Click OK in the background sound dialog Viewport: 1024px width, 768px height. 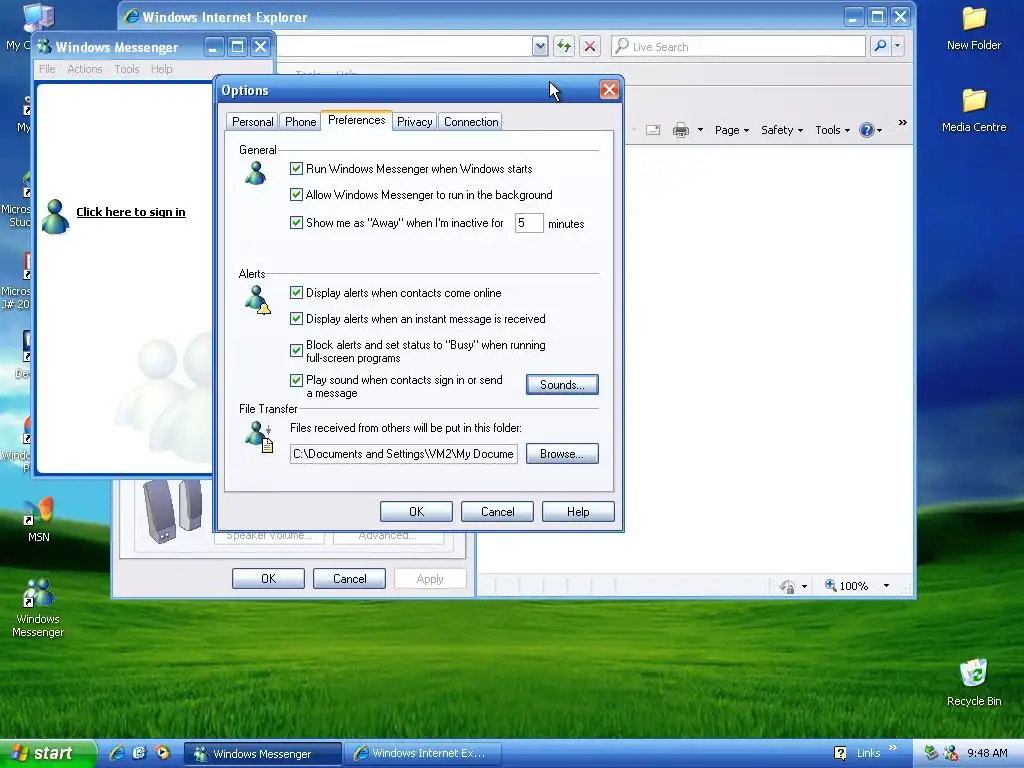(x=268, y=579)
